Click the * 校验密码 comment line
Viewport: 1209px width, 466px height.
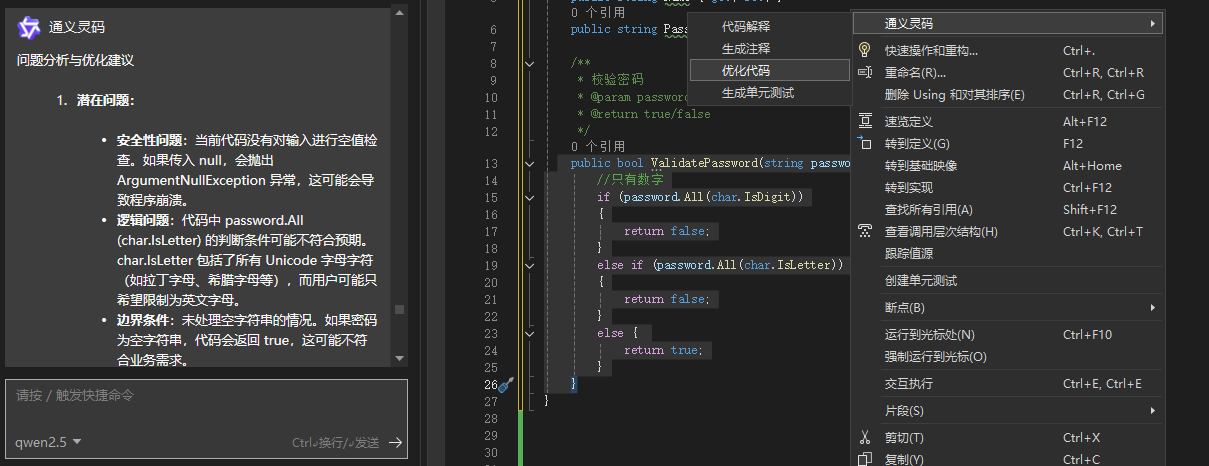point(610,79)
